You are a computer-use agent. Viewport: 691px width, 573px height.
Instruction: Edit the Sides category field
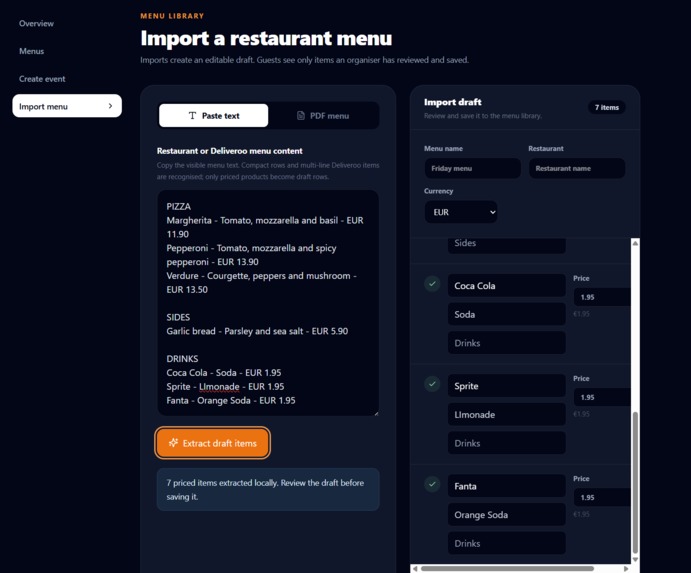coord(507,245)
